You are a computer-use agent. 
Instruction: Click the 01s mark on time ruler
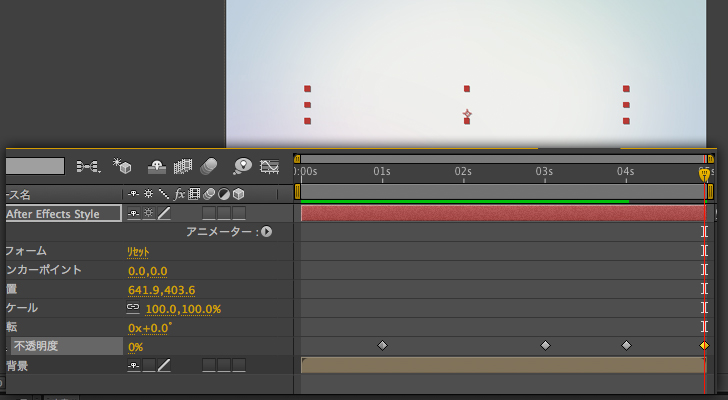click(x=382, y=172)
